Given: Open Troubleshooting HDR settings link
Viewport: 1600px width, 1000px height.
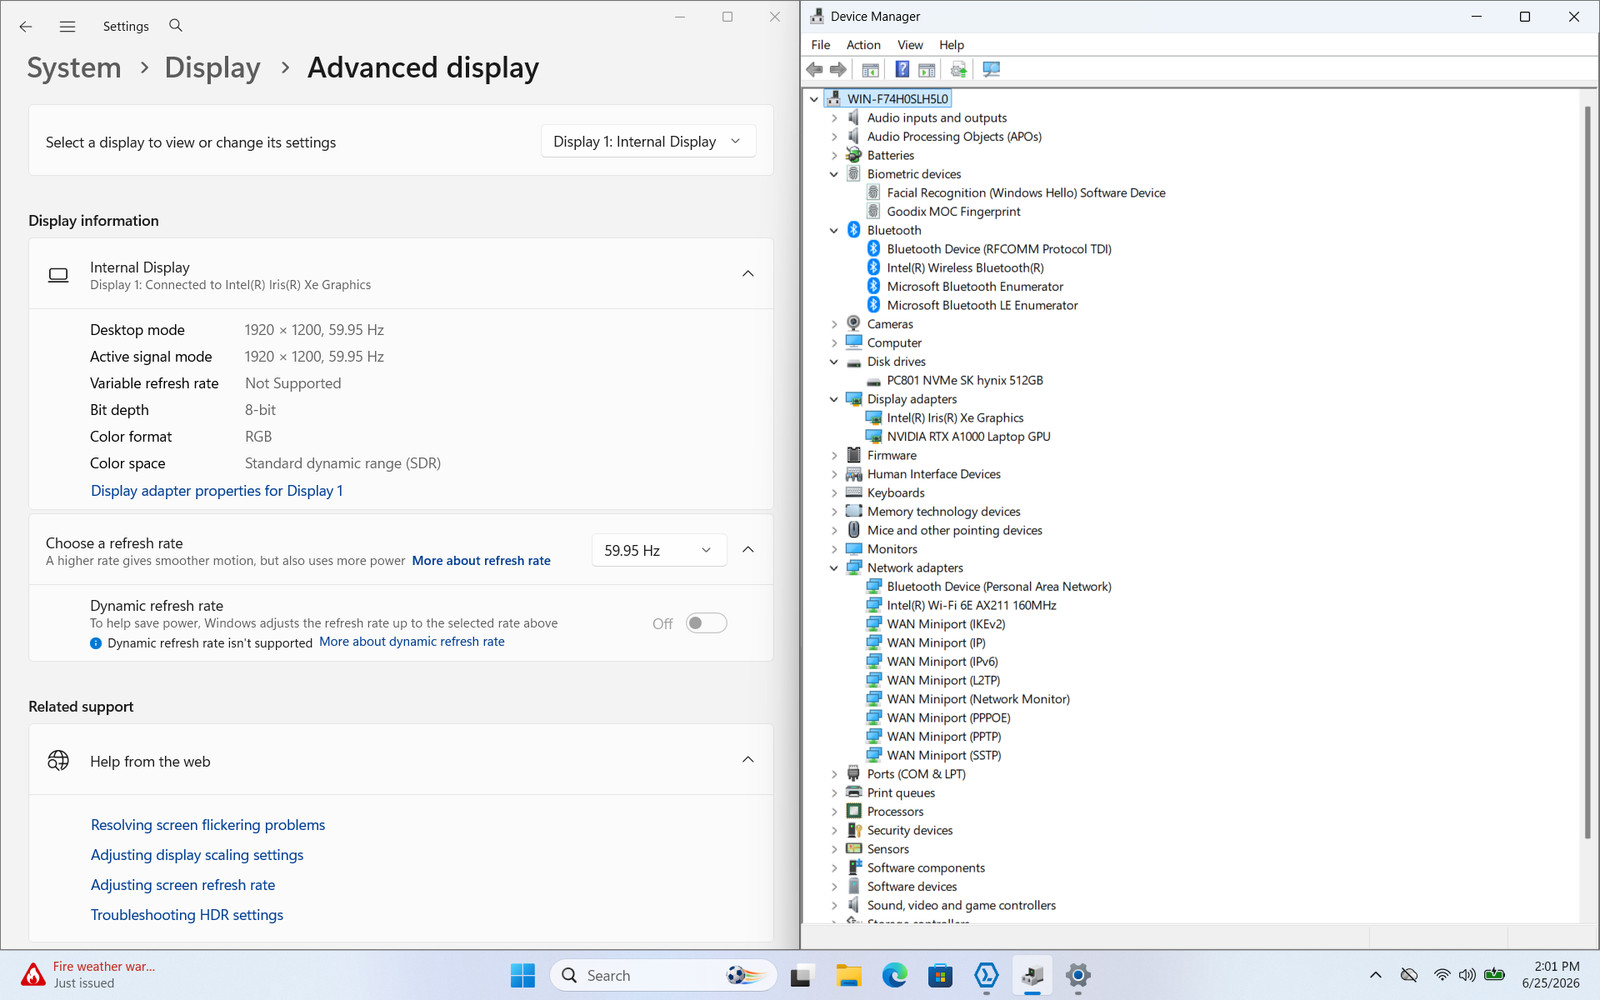Looking at the screenshot, I should pyautogui.click(x=187, y=915).
